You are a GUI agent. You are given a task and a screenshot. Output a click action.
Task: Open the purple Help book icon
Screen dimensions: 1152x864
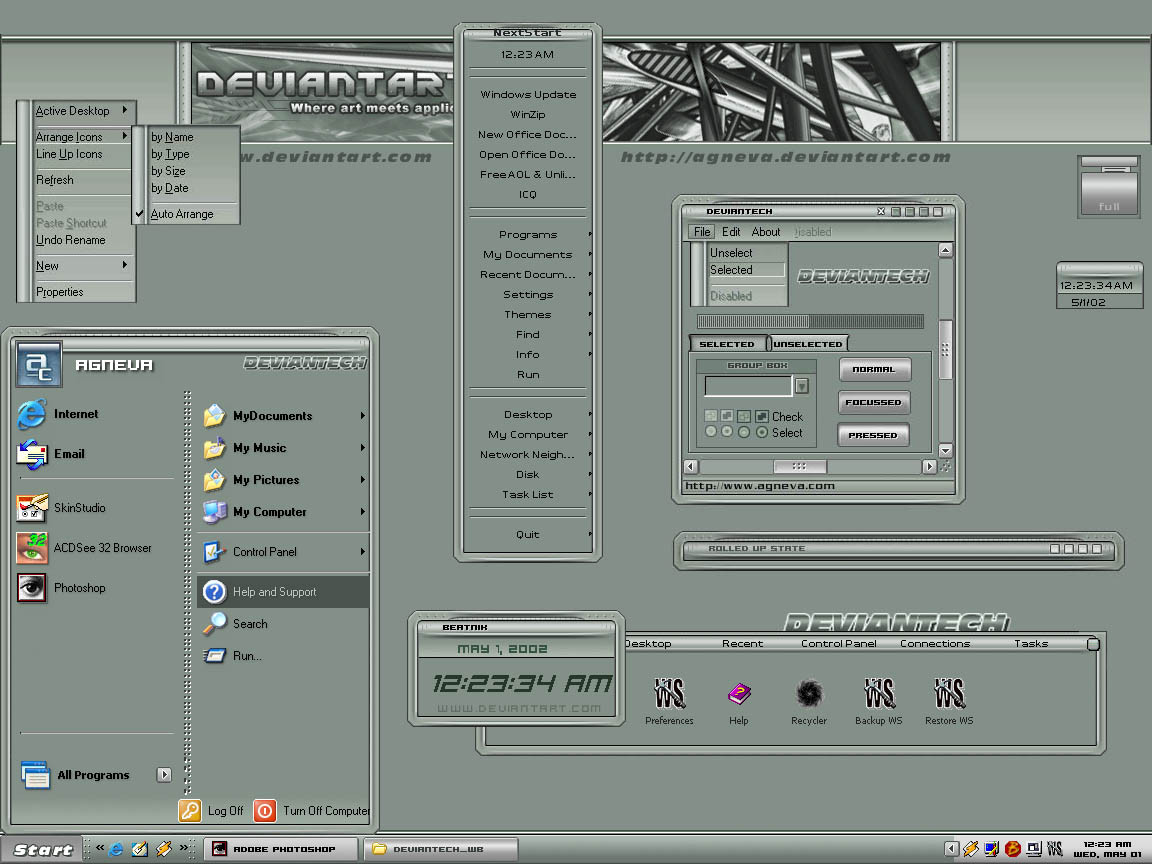738,694
